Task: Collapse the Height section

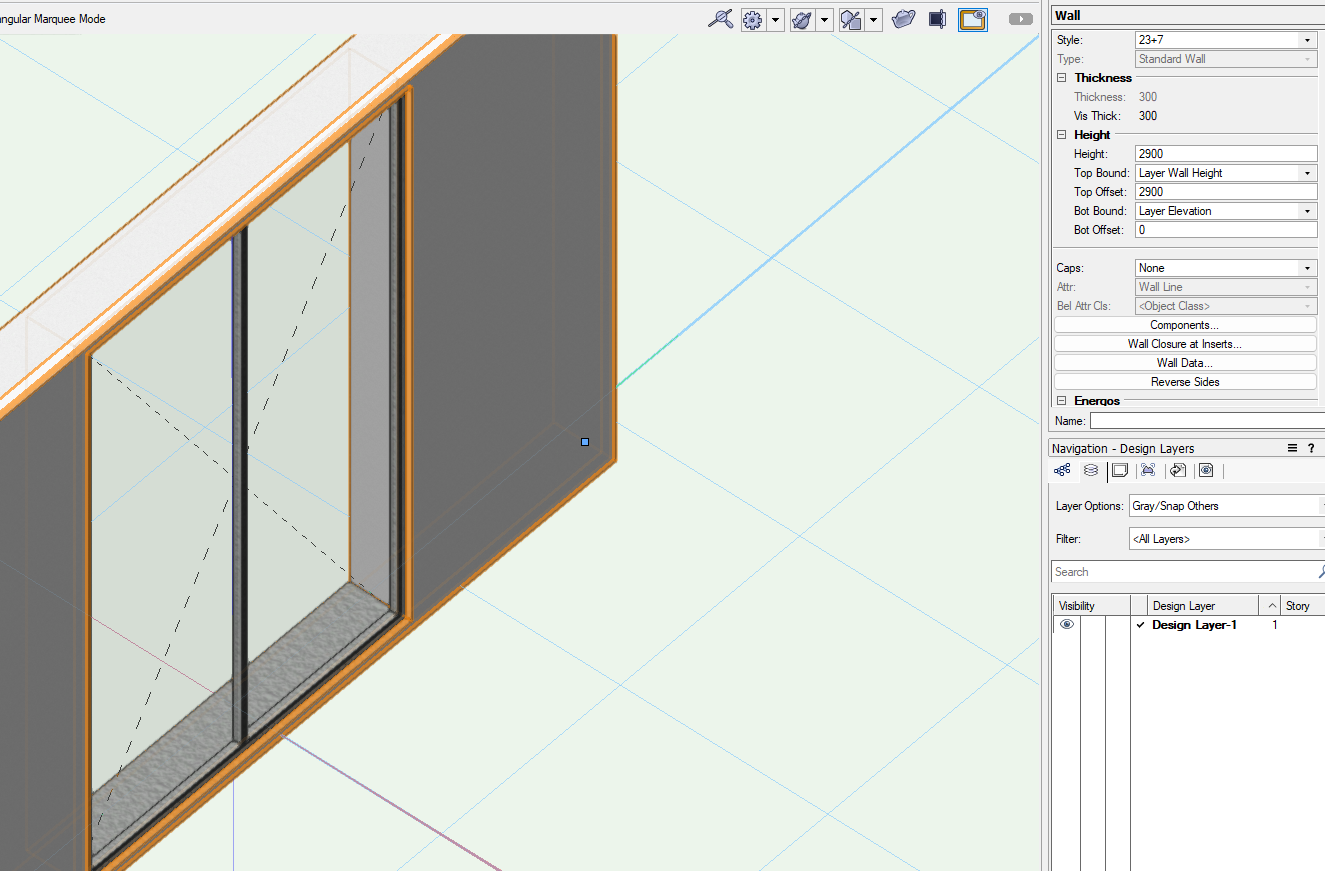Action: [x=1062, y=135]
